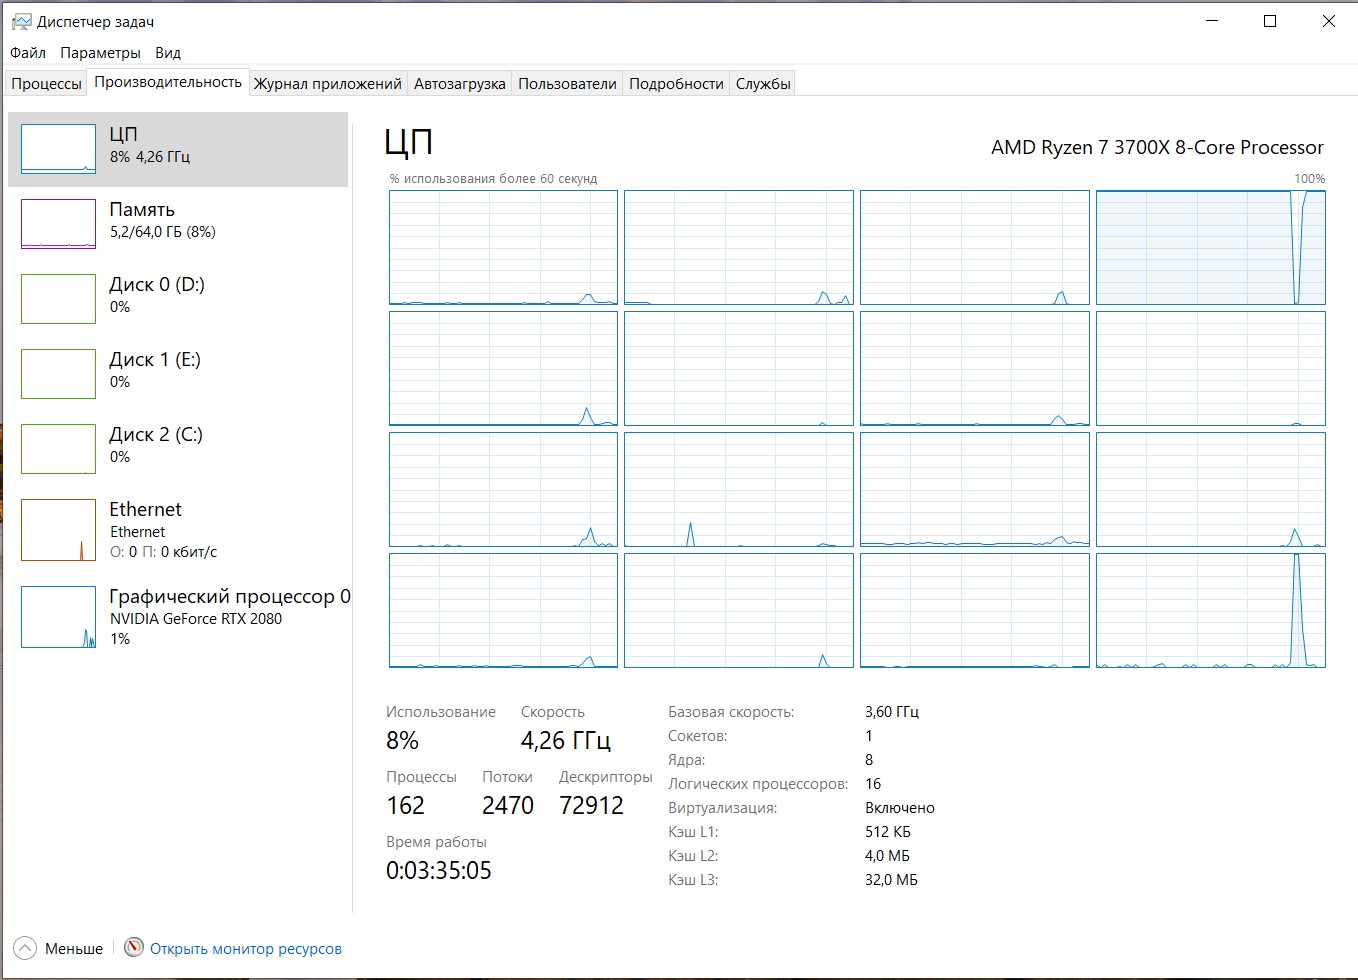Click the Resource Monitor icon
1358x980 pixels.
coord(134,947)
